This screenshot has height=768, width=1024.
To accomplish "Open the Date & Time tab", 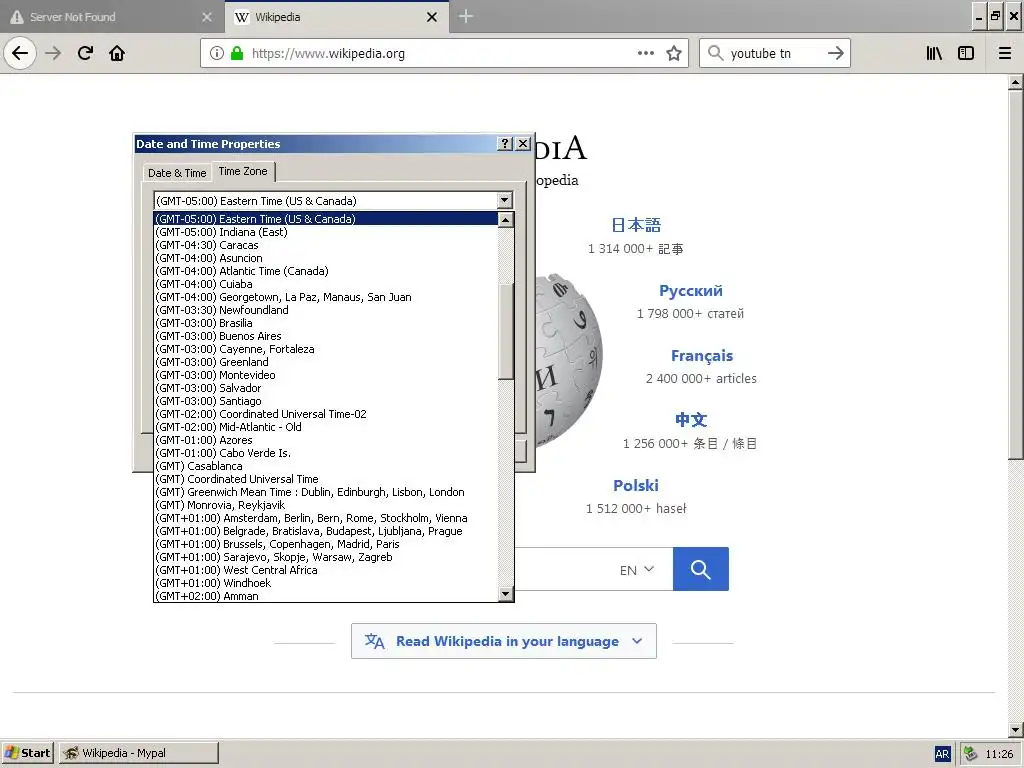I will [x=177, y=173].
